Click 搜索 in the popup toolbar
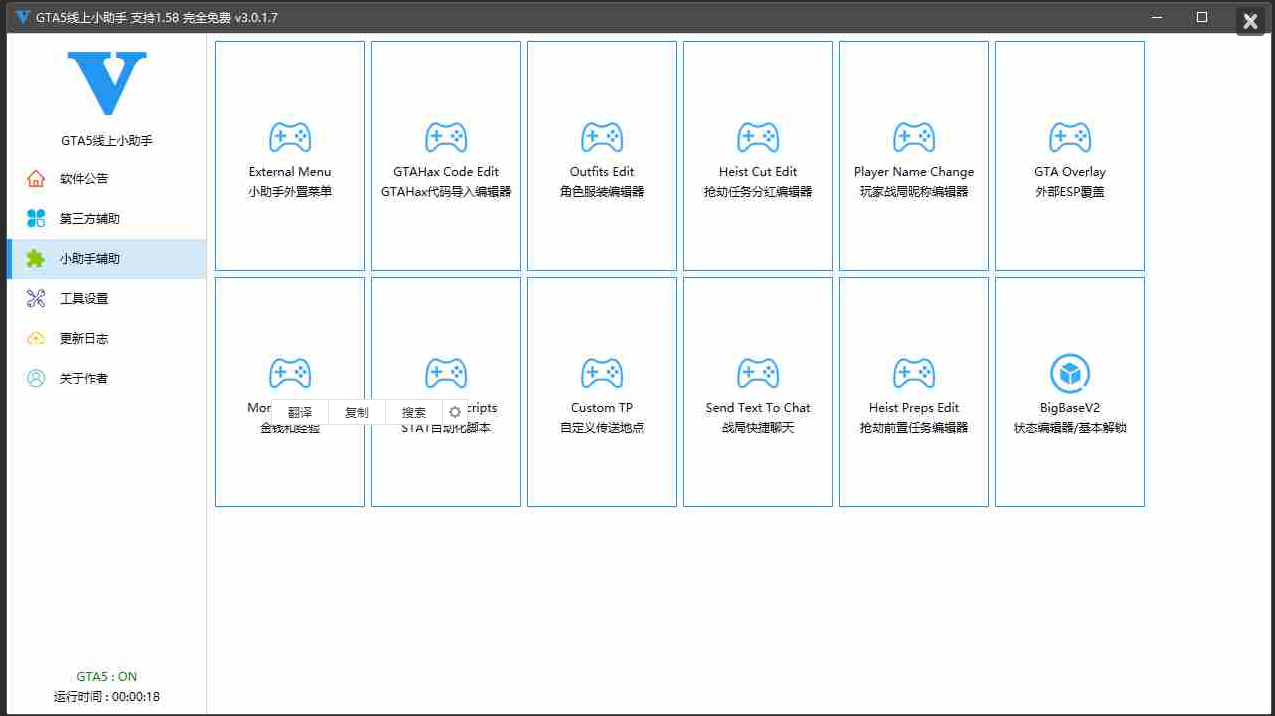Viewport: 1275px width, 716px height. (414, 412)
